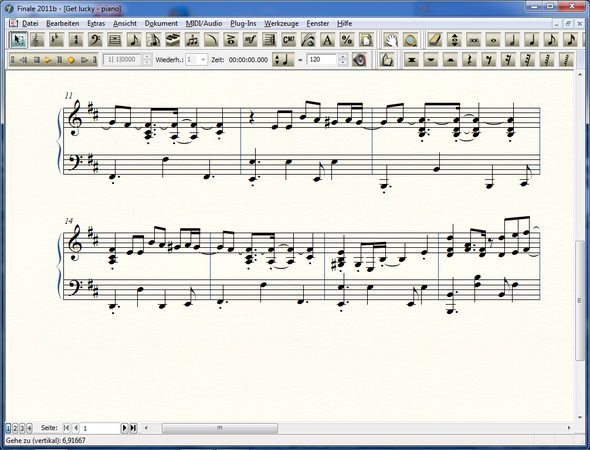Screen dimensions: 590x450
Task: Select the HyperScribe keyboard tool
Action: pyautogui.click(x=173, y=40)
